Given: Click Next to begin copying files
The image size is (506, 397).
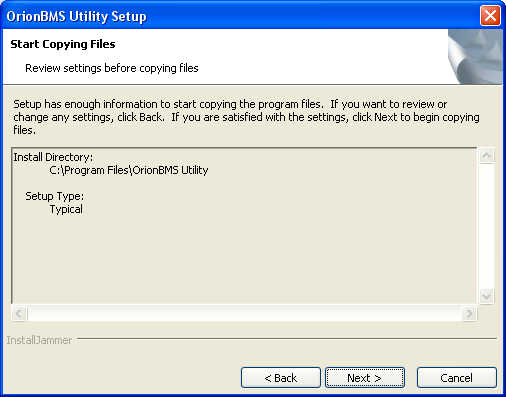Looking at the screenshot, I should tap(365, 378).
